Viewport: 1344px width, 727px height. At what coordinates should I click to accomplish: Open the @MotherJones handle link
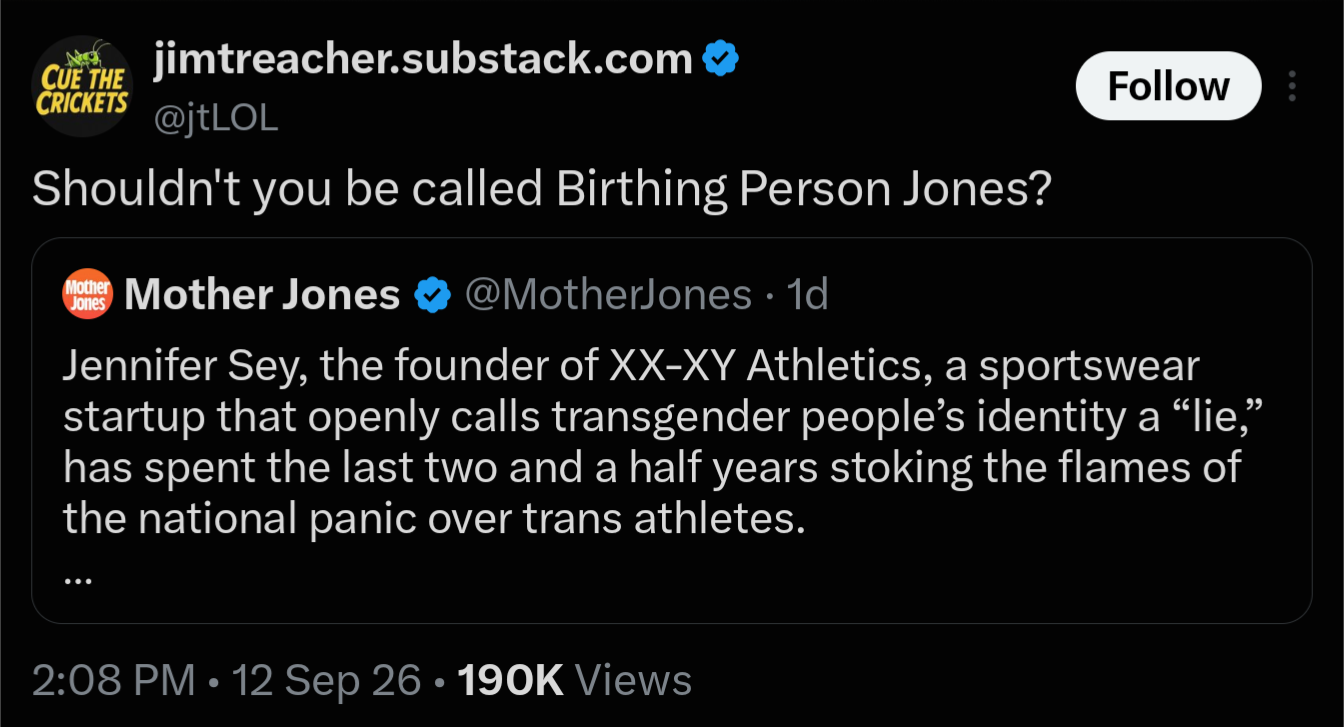click(x=608, y=295)
